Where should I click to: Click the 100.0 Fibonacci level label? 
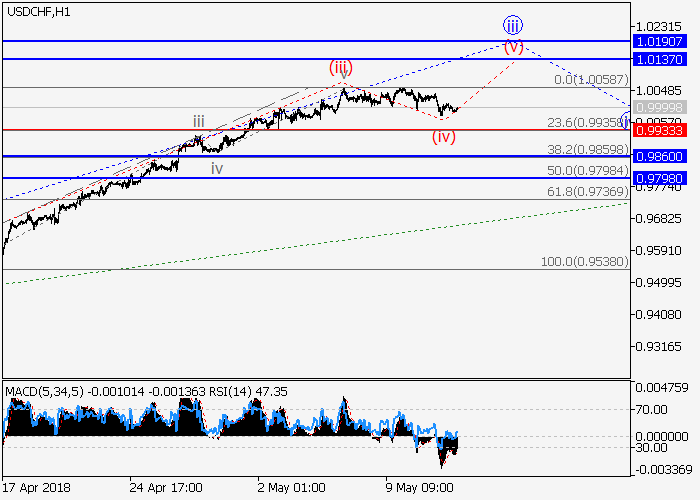point(583,261)
